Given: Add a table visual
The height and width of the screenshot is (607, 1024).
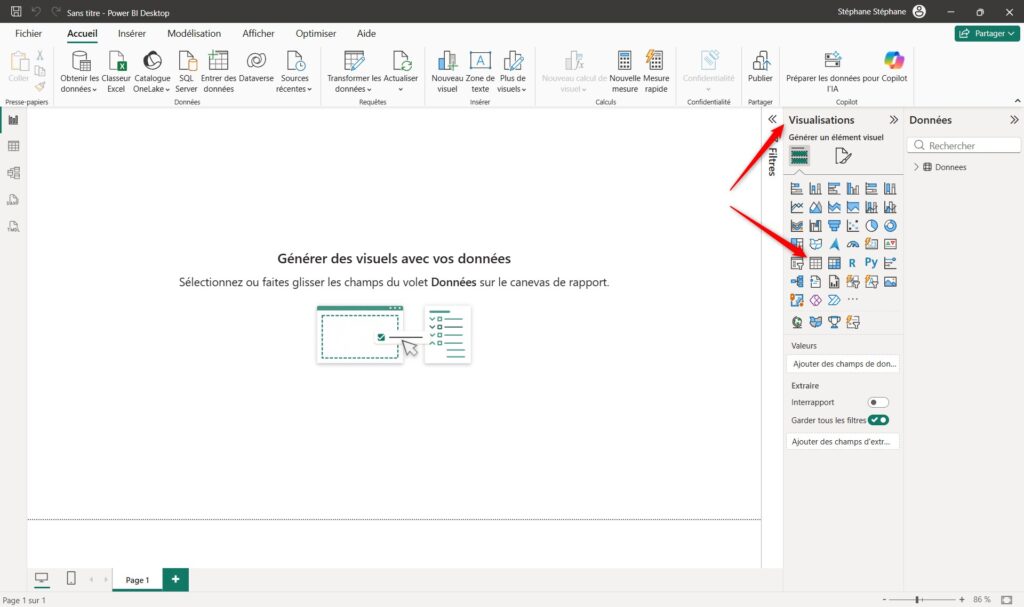Looking at the screenshot, I should click(x=816, y=263).
